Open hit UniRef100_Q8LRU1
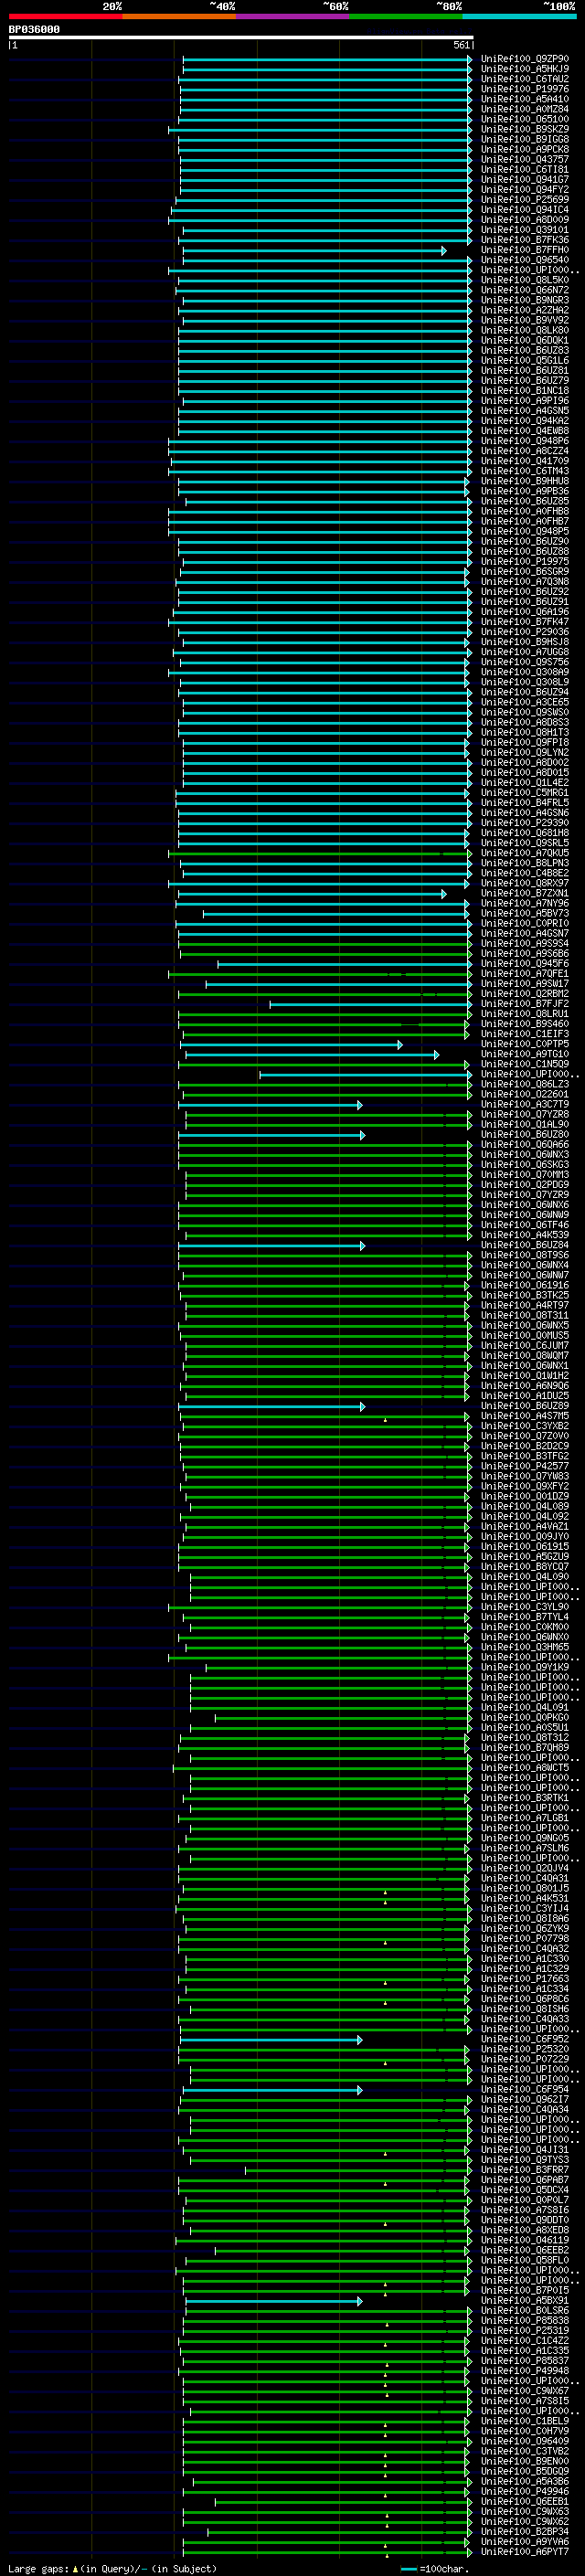 (x=524, y=1014)
